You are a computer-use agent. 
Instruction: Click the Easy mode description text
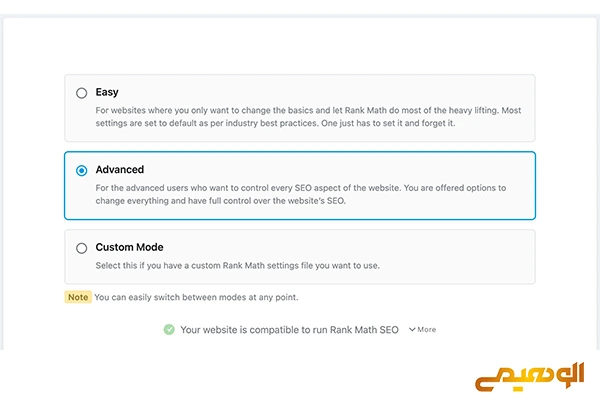308,117
